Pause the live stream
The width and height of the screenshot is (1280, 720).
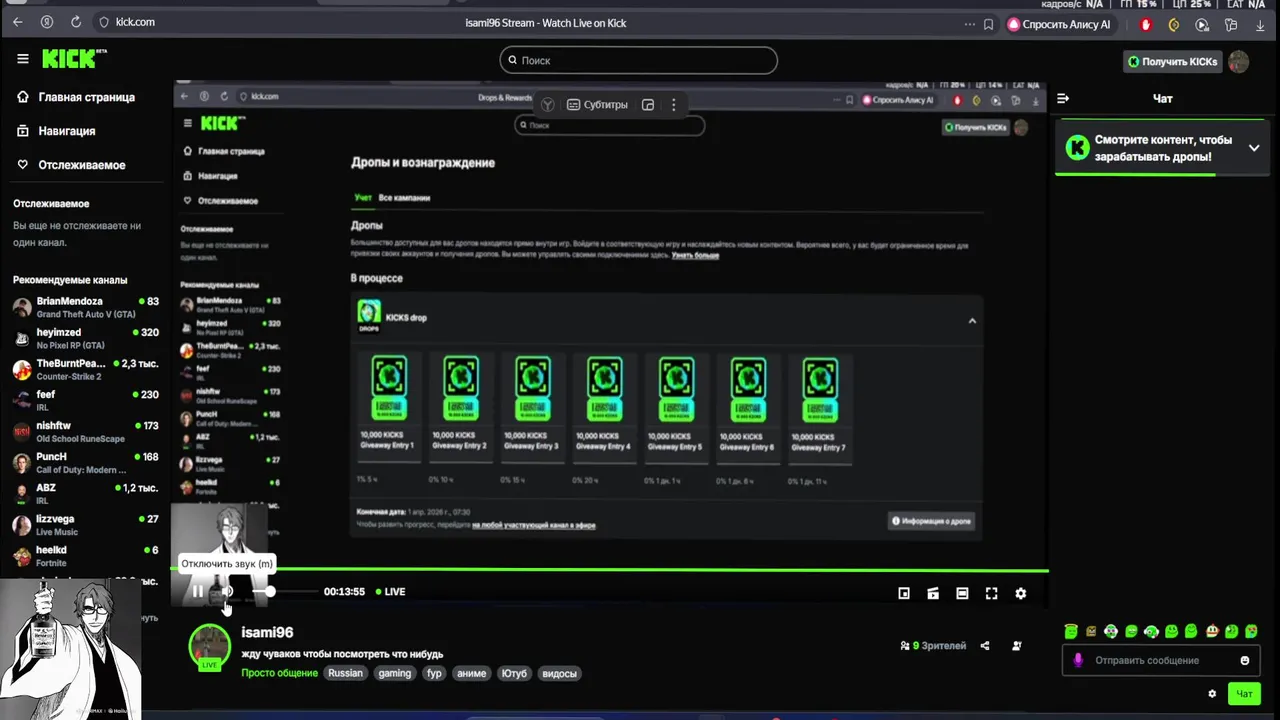pyautogui.click(x=197, y=592)
